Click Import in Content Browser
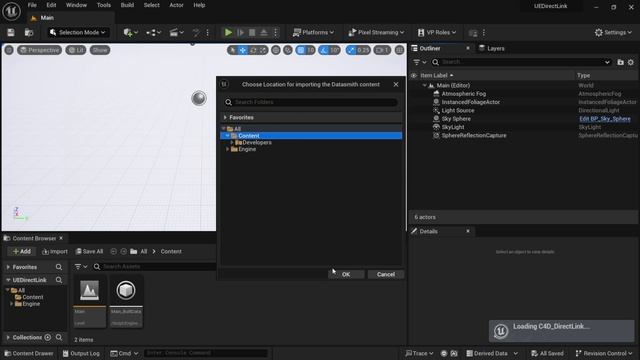 (x=55, y=251)
